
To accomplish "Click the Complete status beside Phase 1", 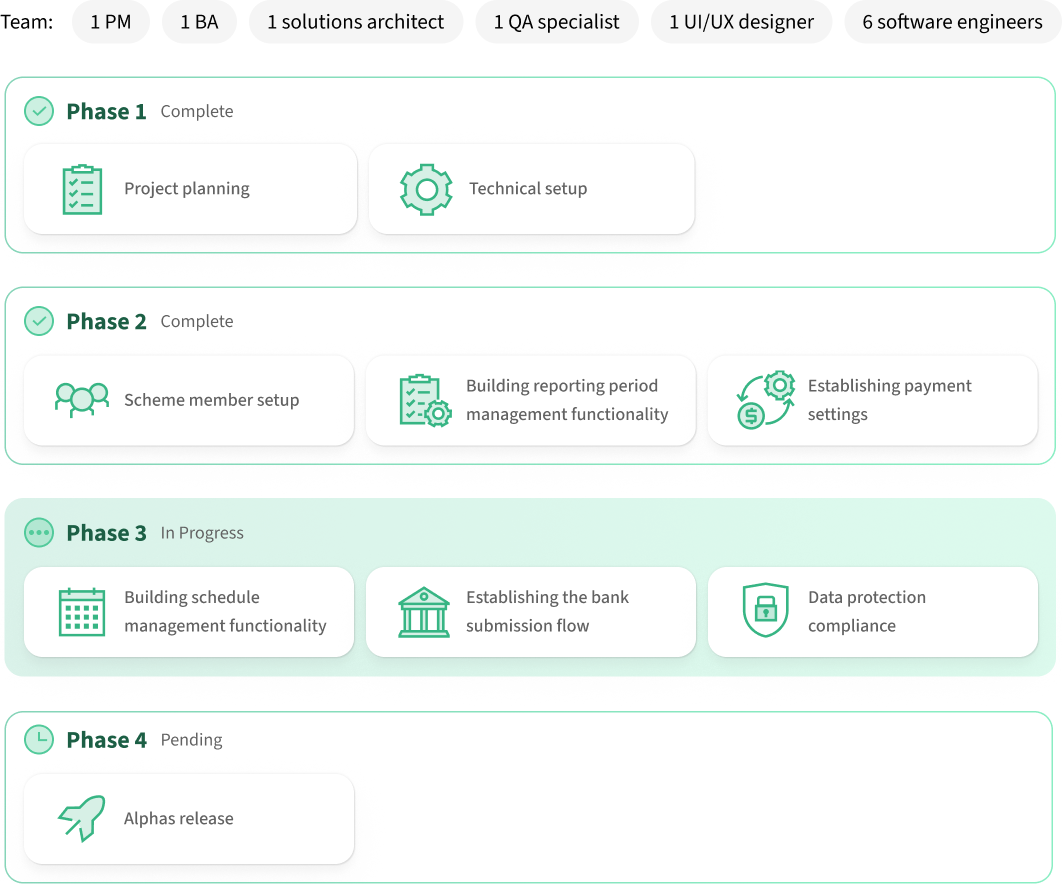I will 197,111.
